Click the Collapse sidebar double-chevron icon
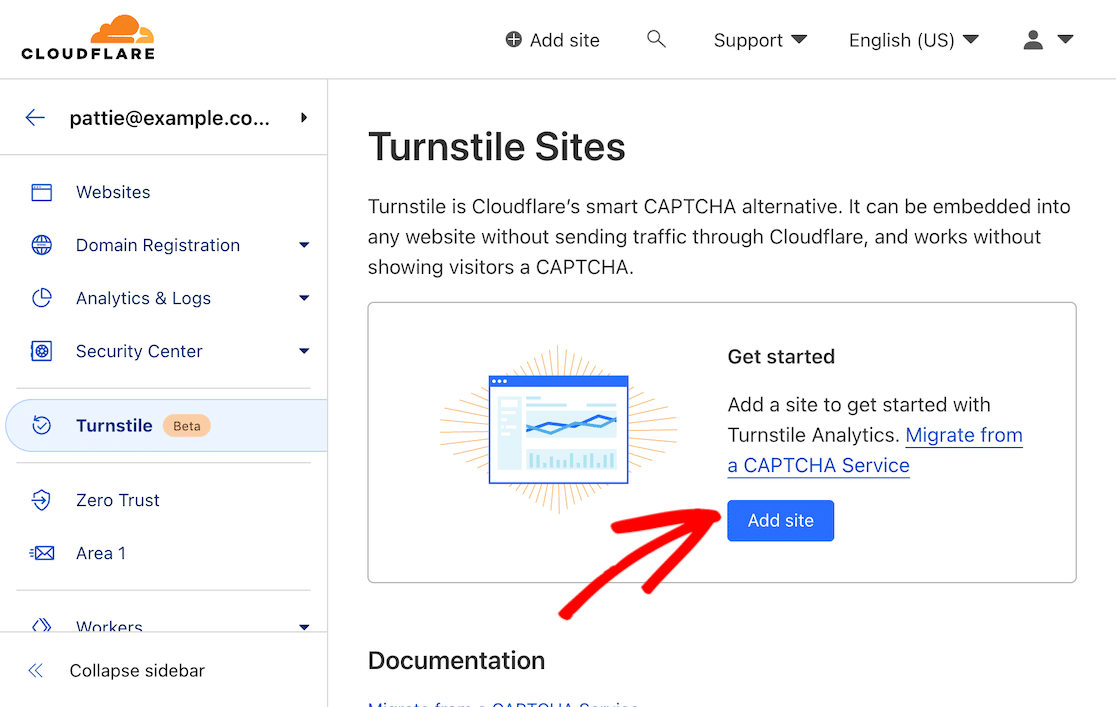Screen dimensions: 1116x707 click(36, 670)
